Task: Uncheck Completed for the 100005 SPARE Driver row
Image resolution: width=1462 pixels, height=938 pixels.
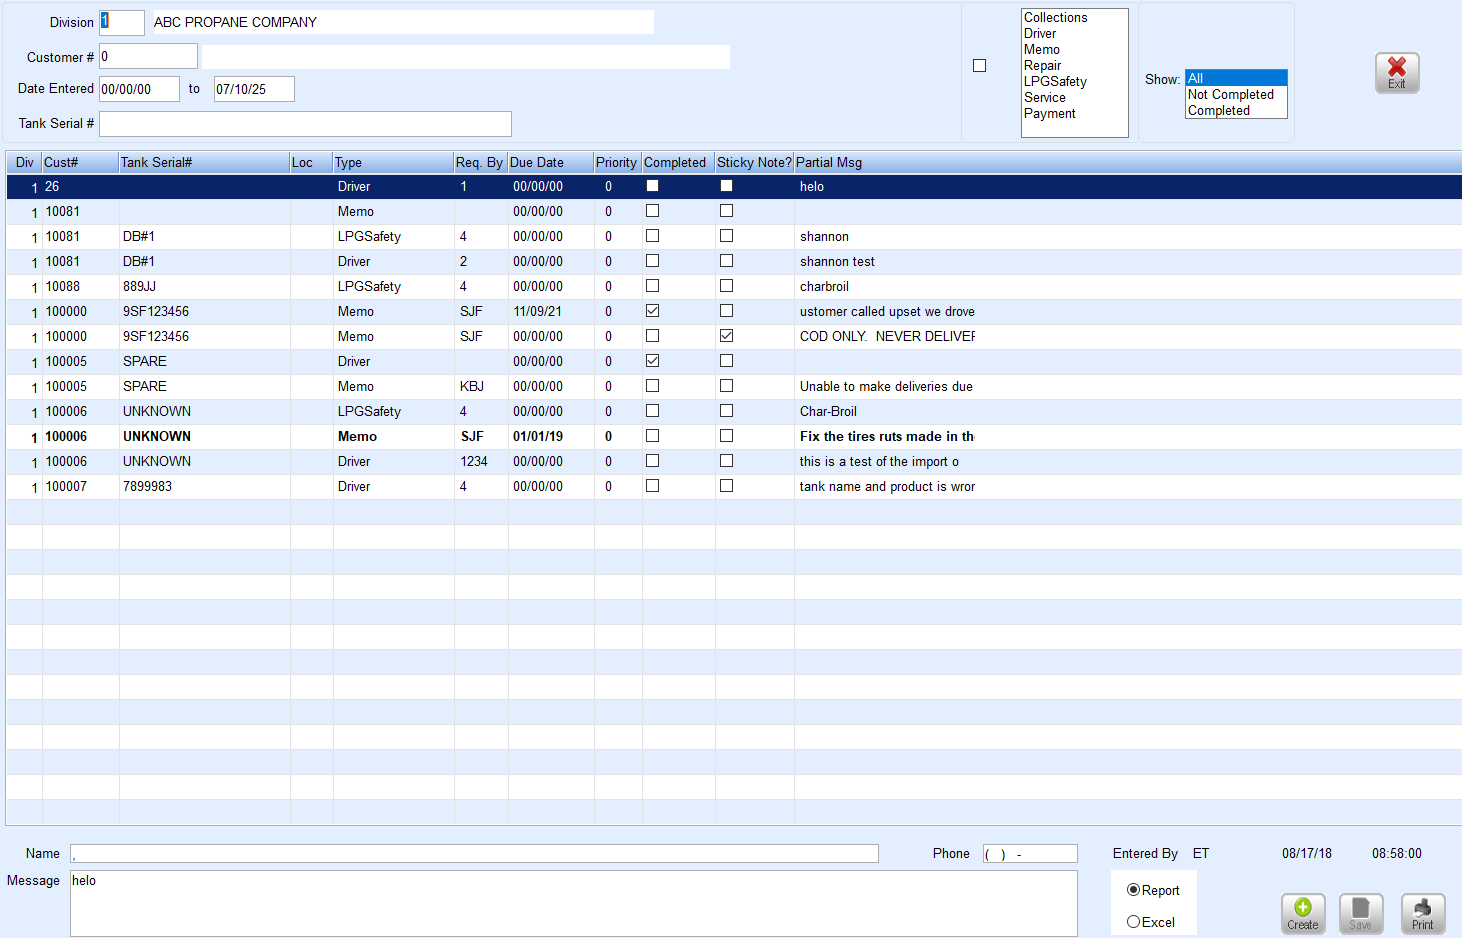Action: point(652,361)
